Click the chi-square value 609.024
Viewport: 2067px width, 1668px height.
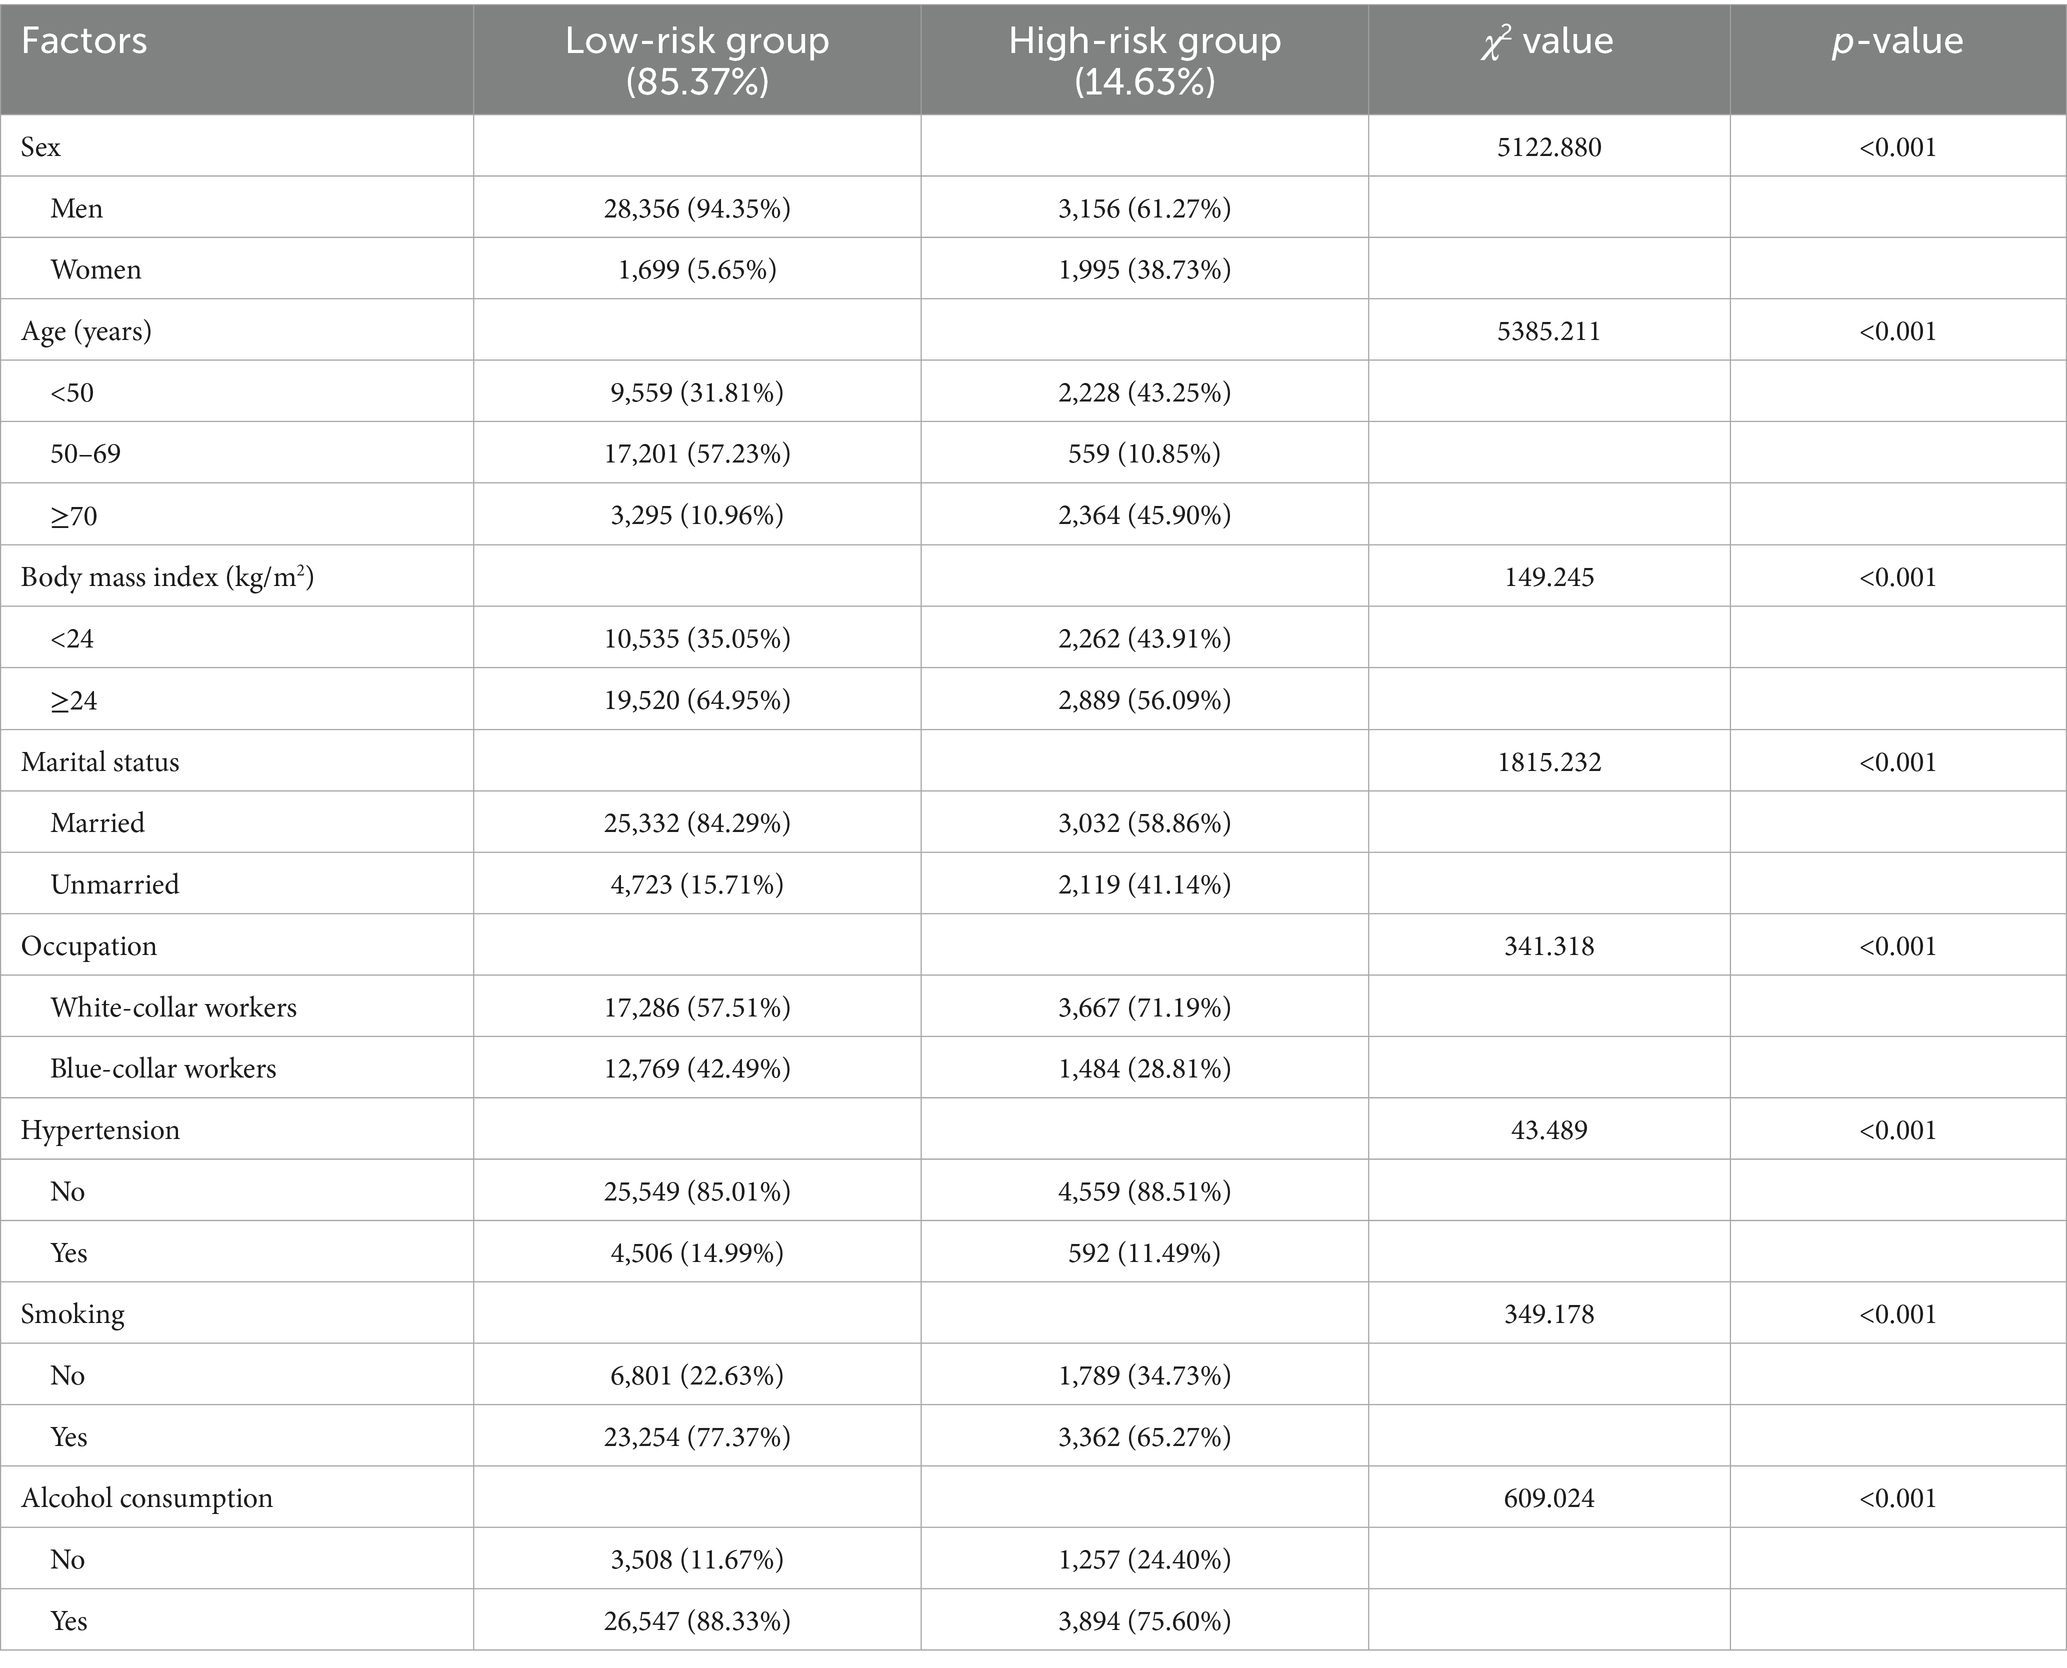pyautogui.click(x=1548, y=1498)
